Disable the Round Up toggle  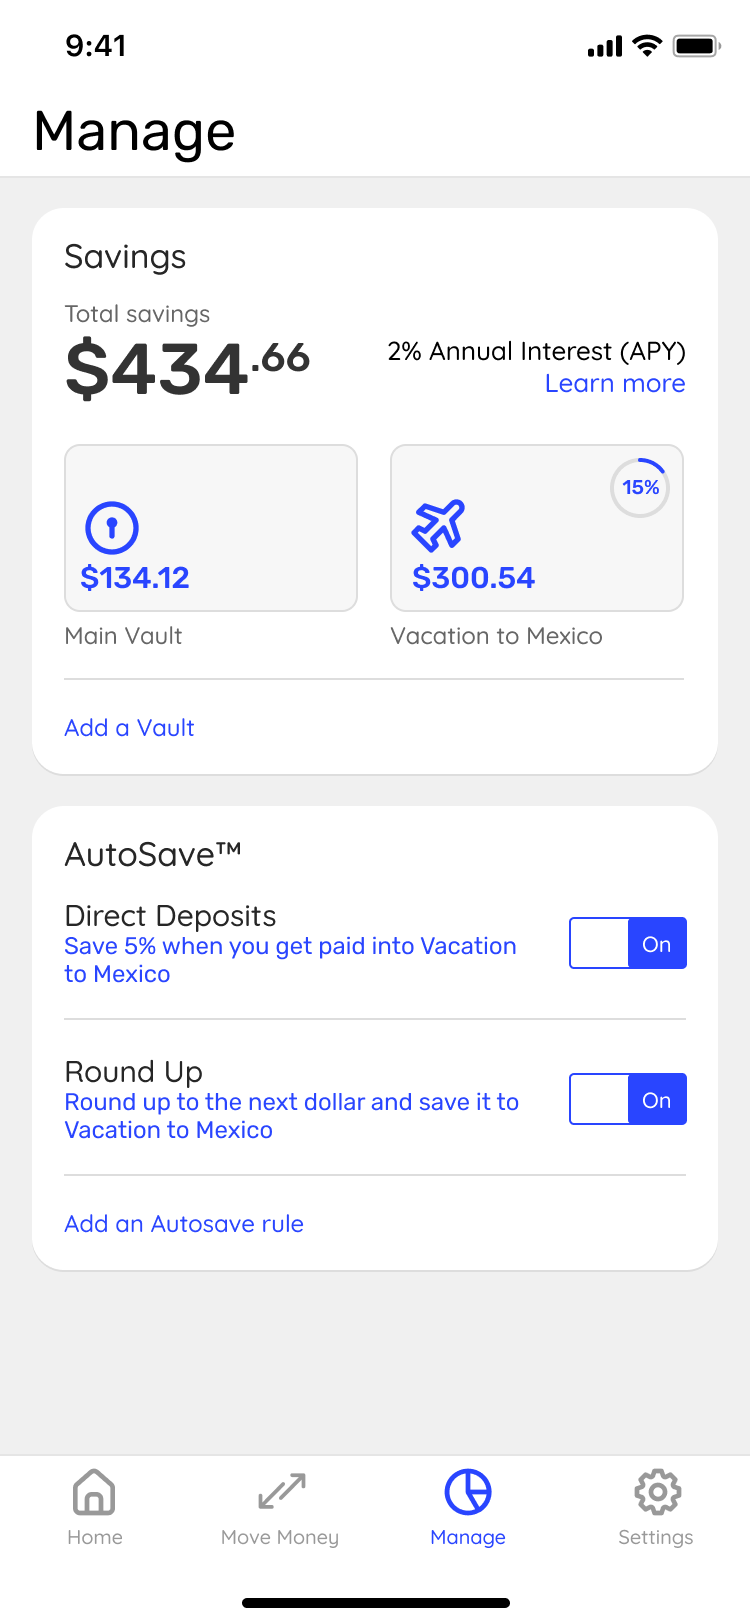[x=628, y=1099]
